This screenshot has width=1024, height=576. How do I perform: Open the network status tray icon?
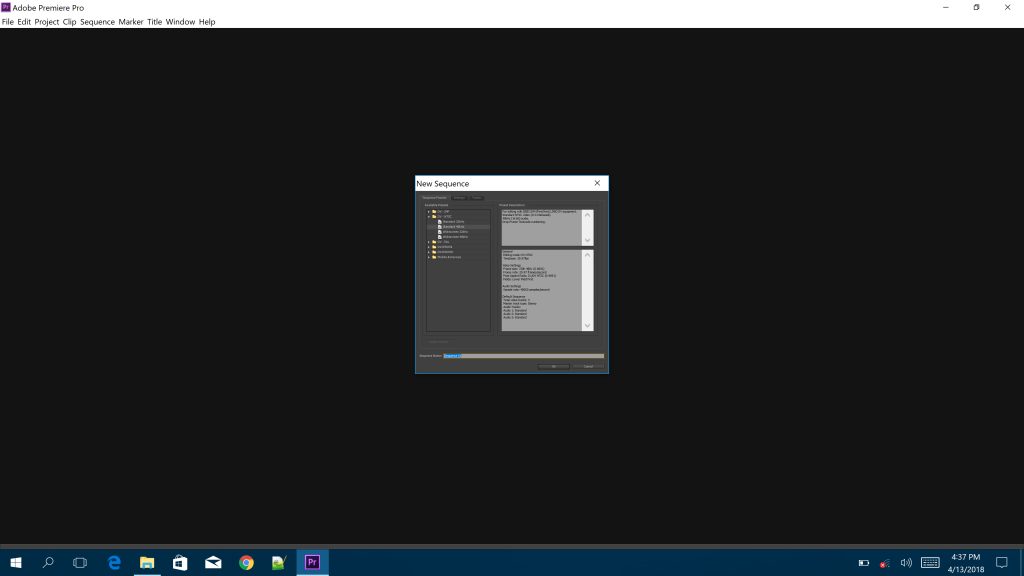[x=885, y=562]
